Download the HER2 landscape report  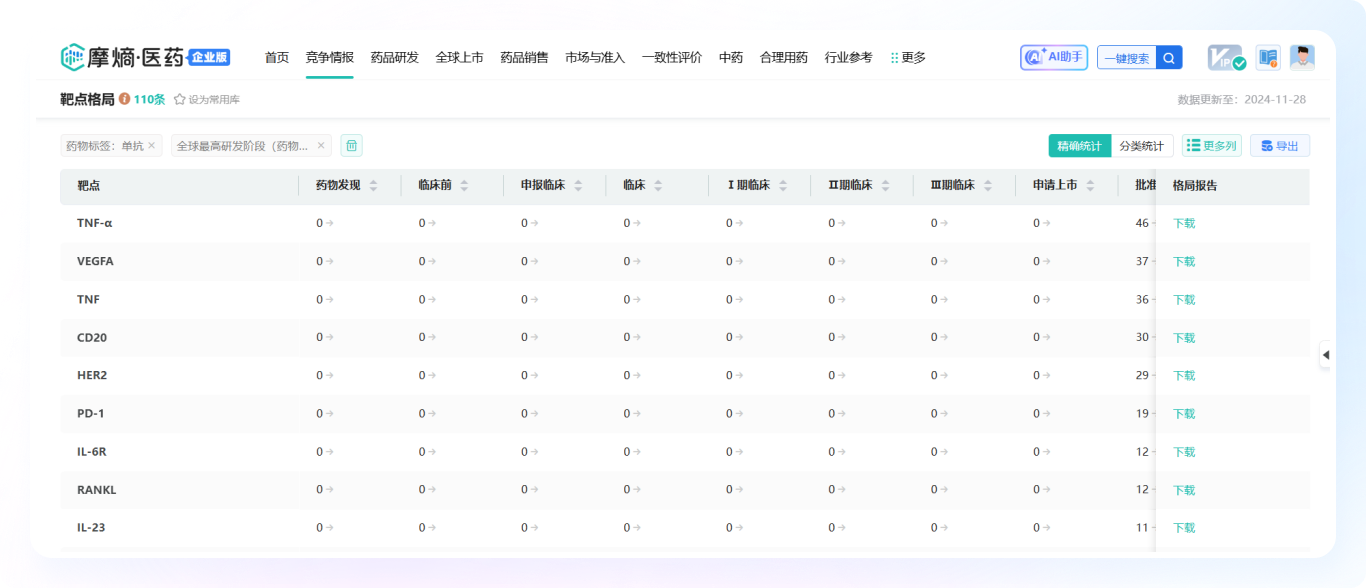tap(1184, 375)
